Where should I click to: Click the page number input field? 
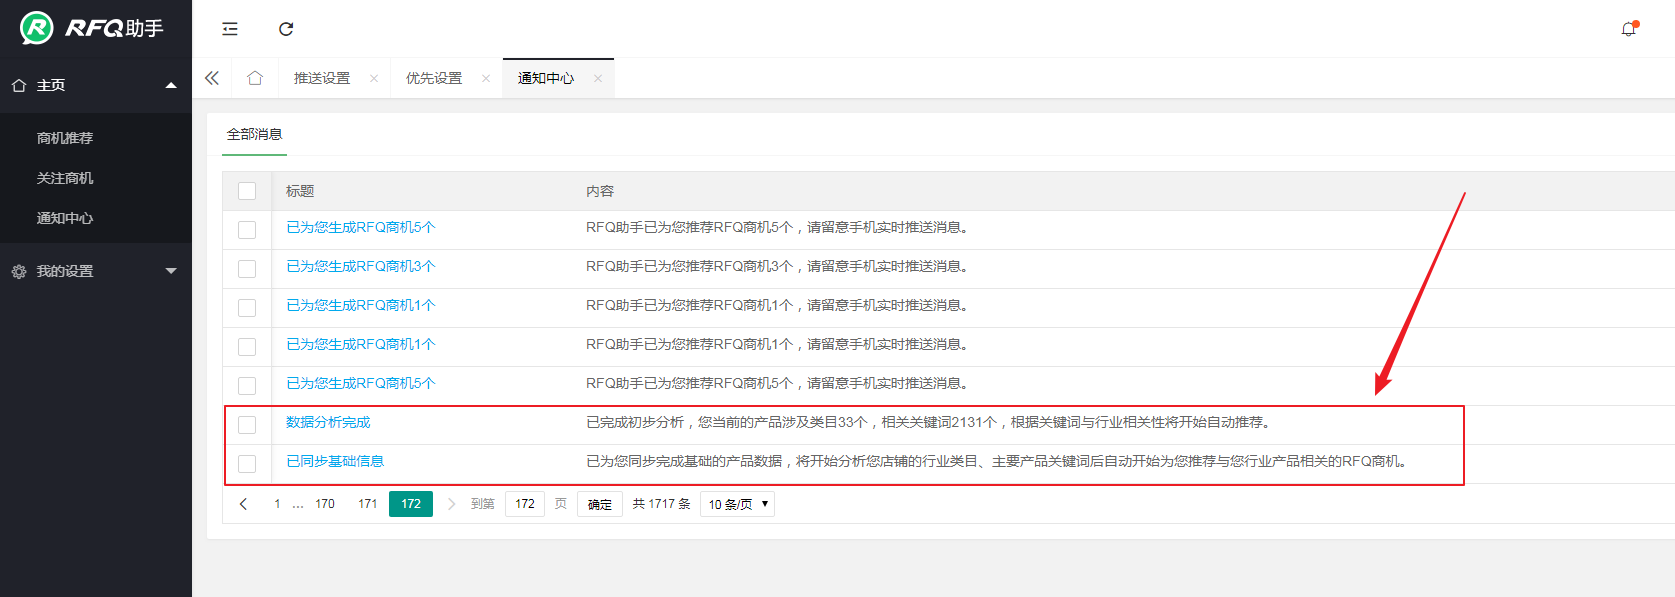tap(525, 504)
